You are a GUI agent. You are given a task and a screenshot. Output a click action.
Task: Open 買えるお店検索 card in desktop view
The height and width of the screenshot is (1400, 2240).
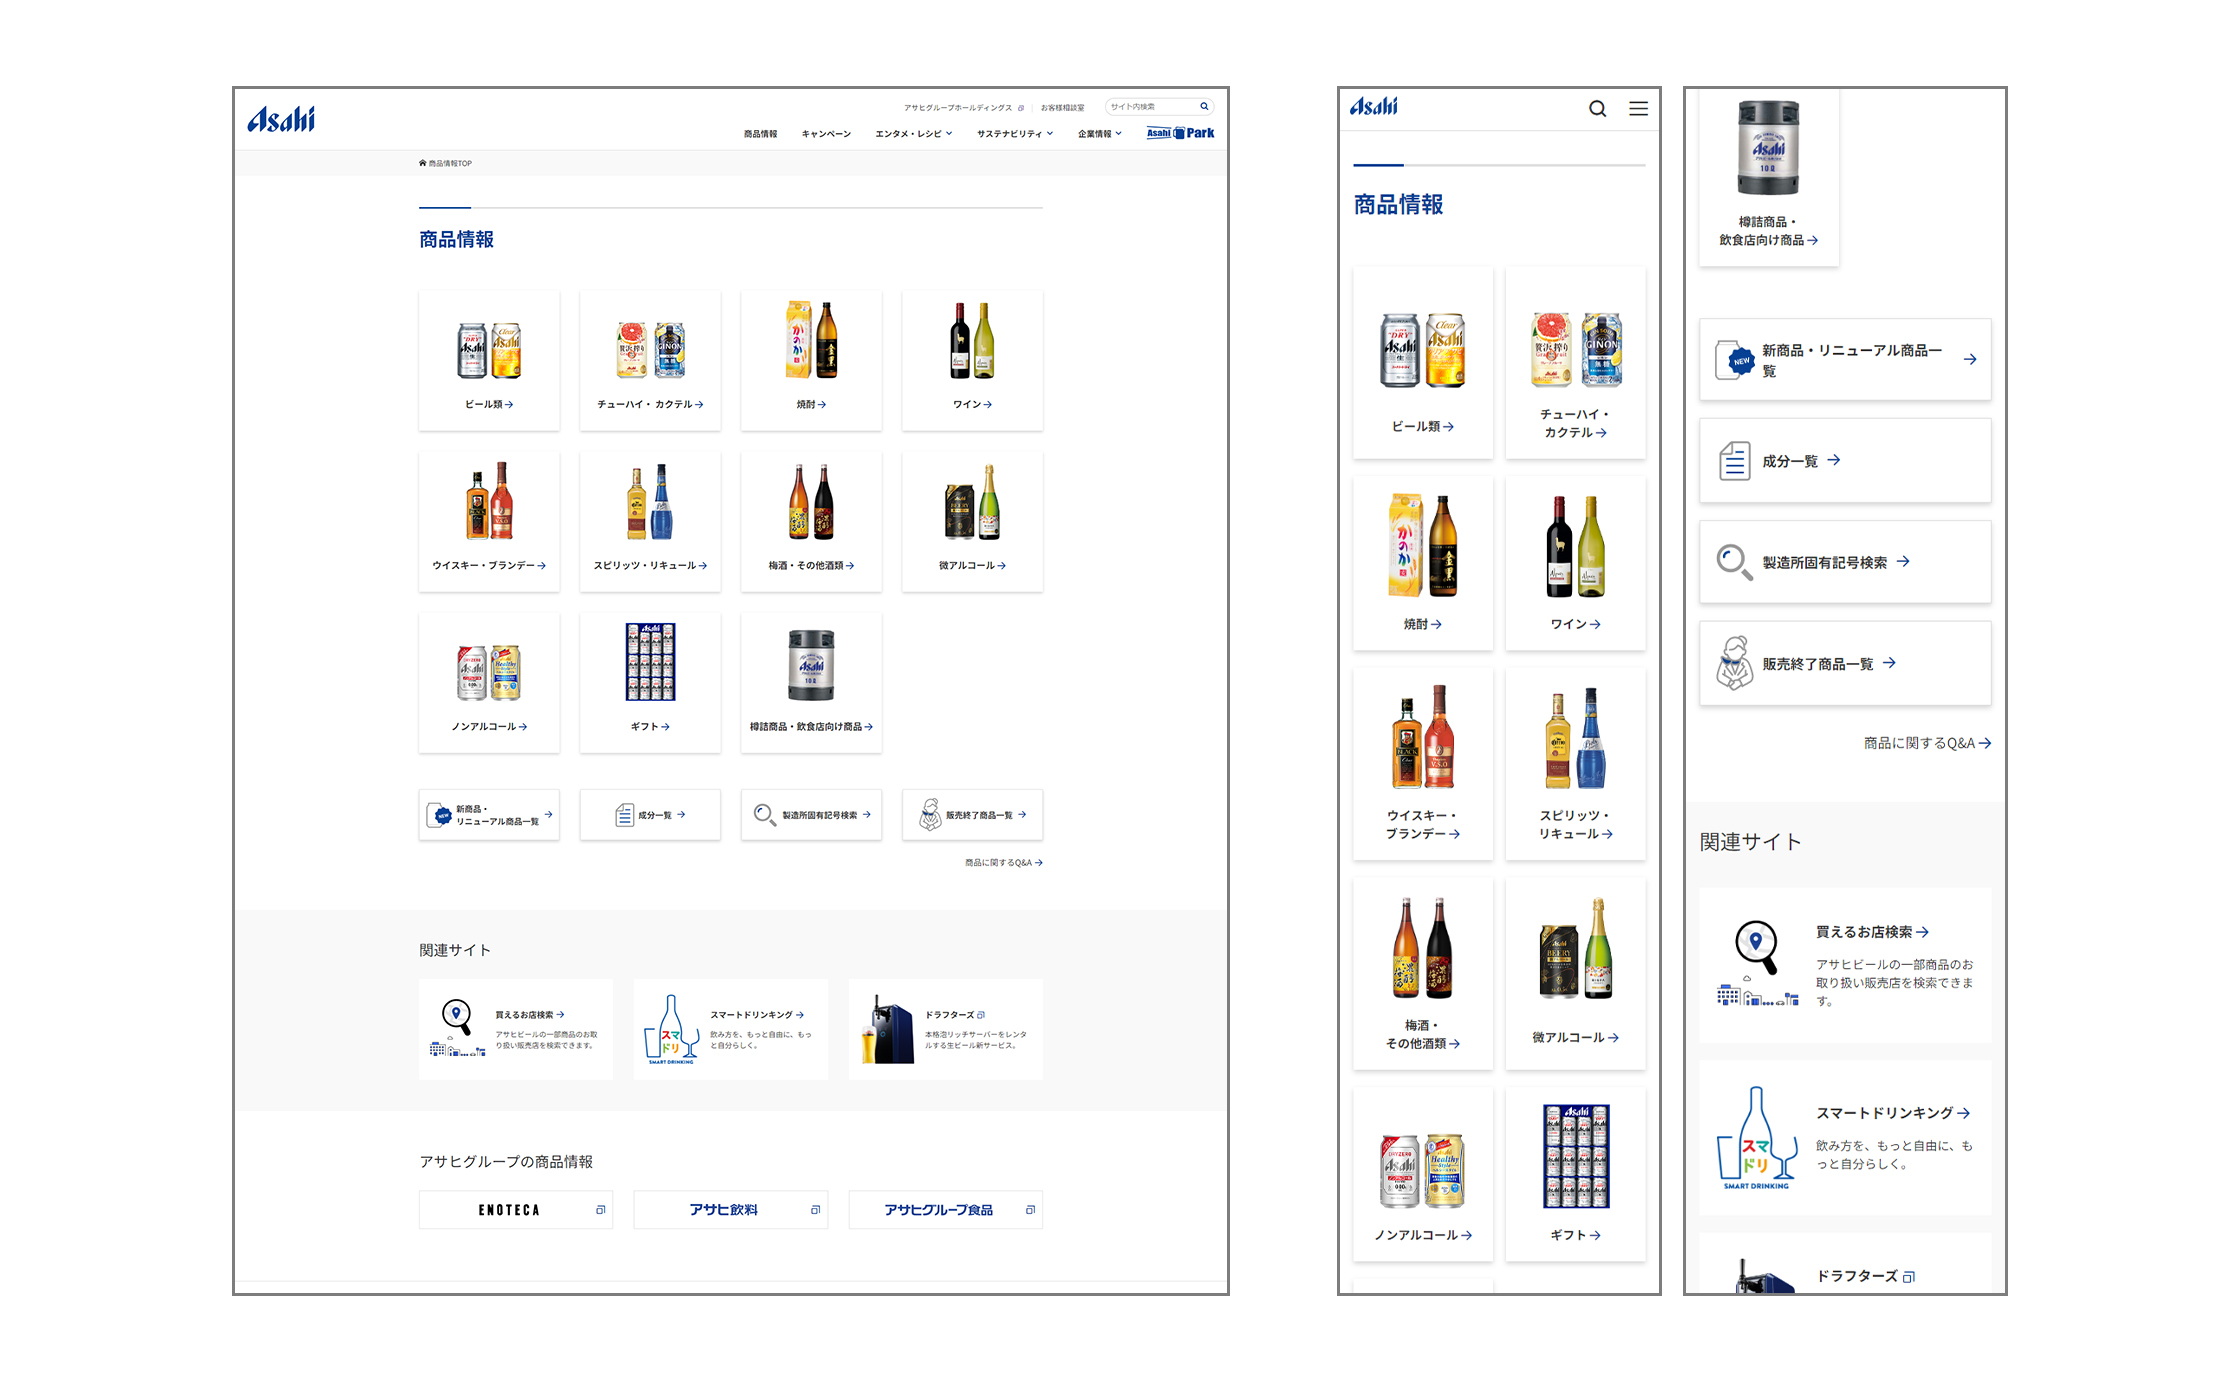point(516,1029)
